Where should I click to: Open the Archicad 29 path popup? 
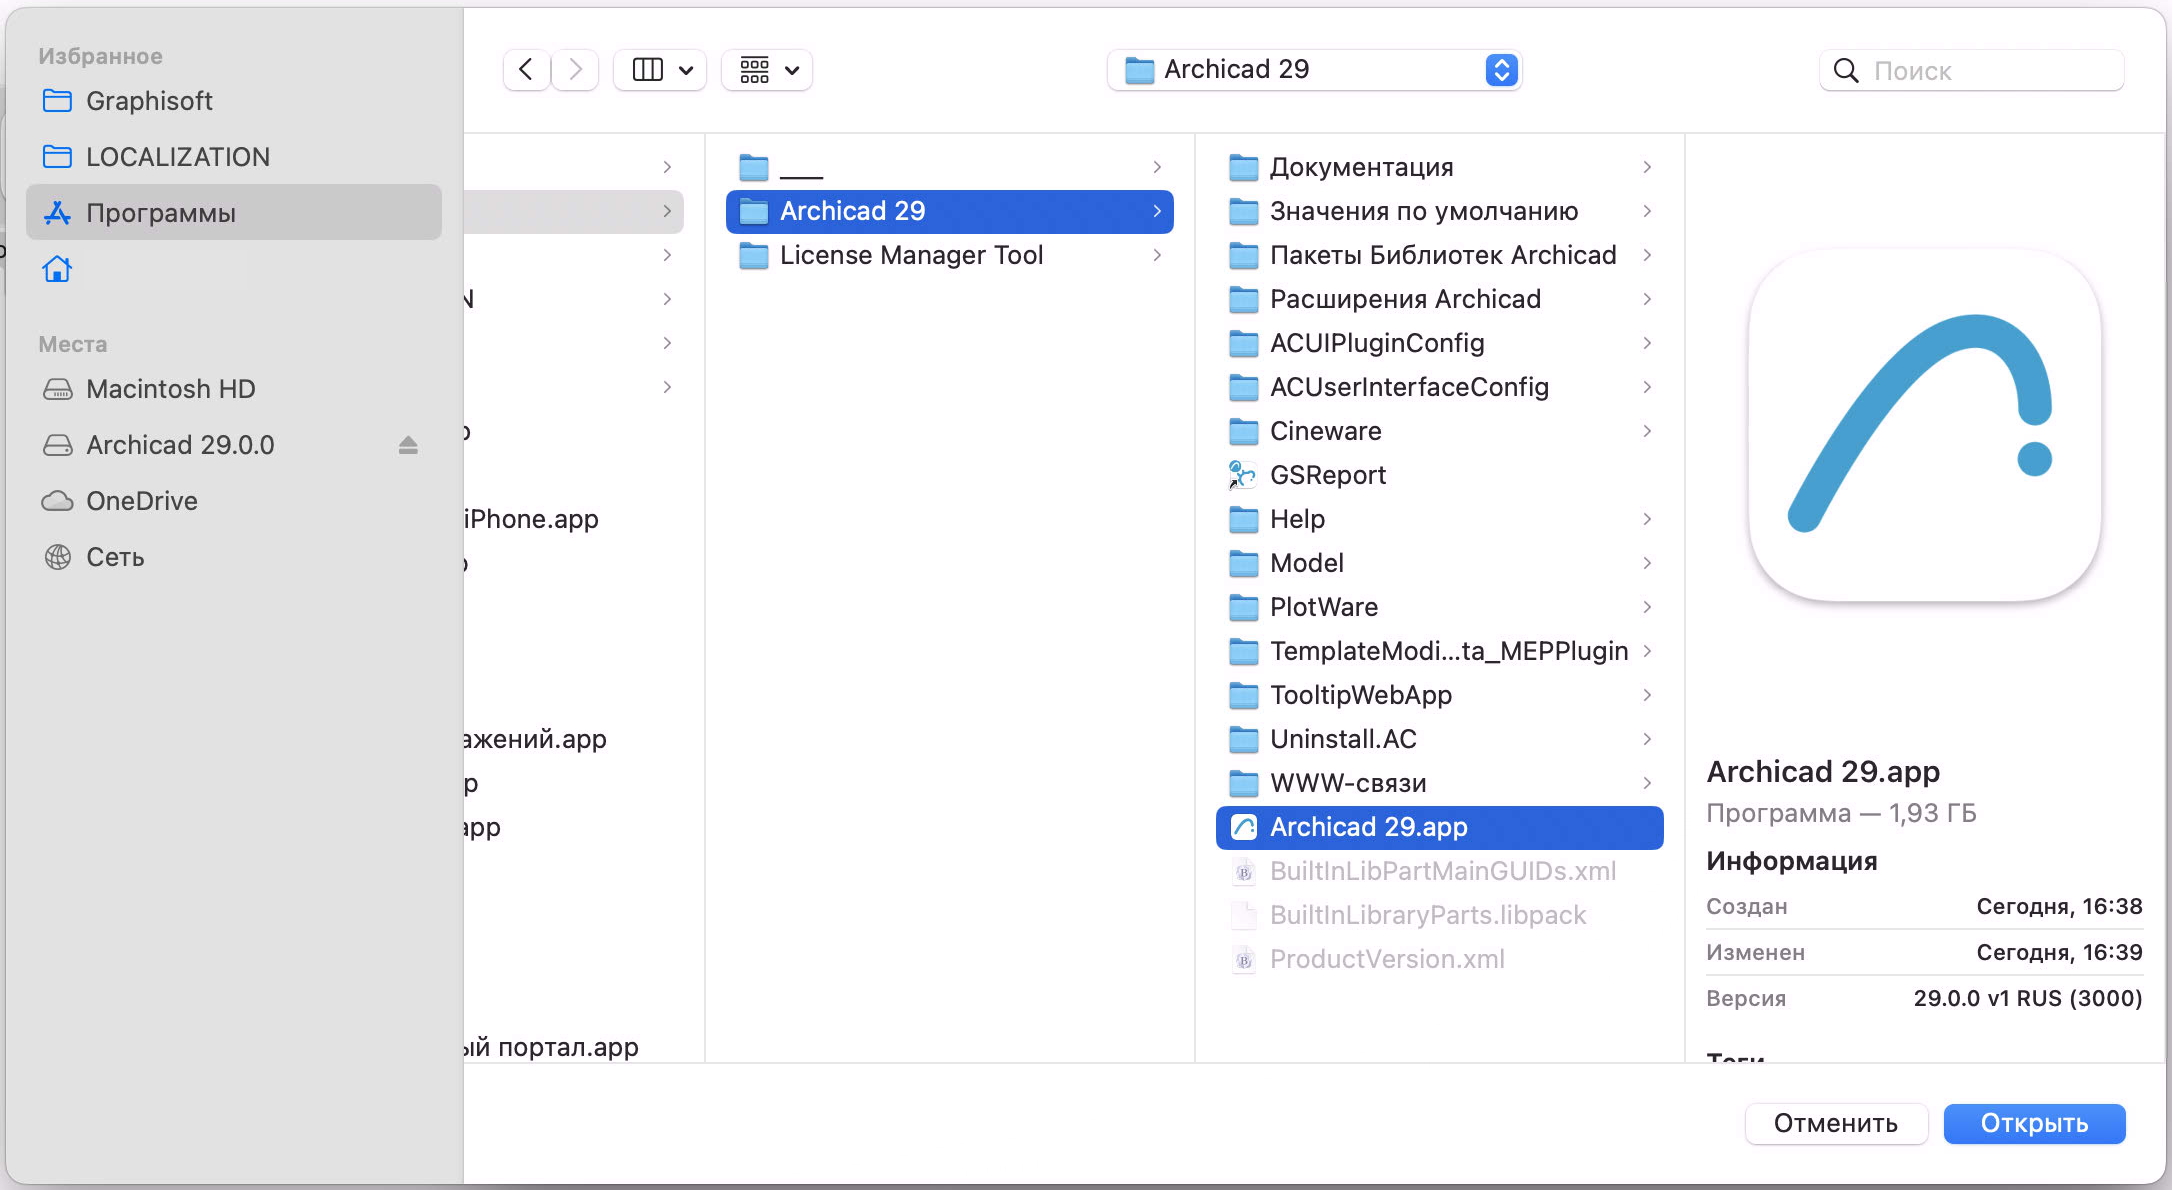(1314, 70)
